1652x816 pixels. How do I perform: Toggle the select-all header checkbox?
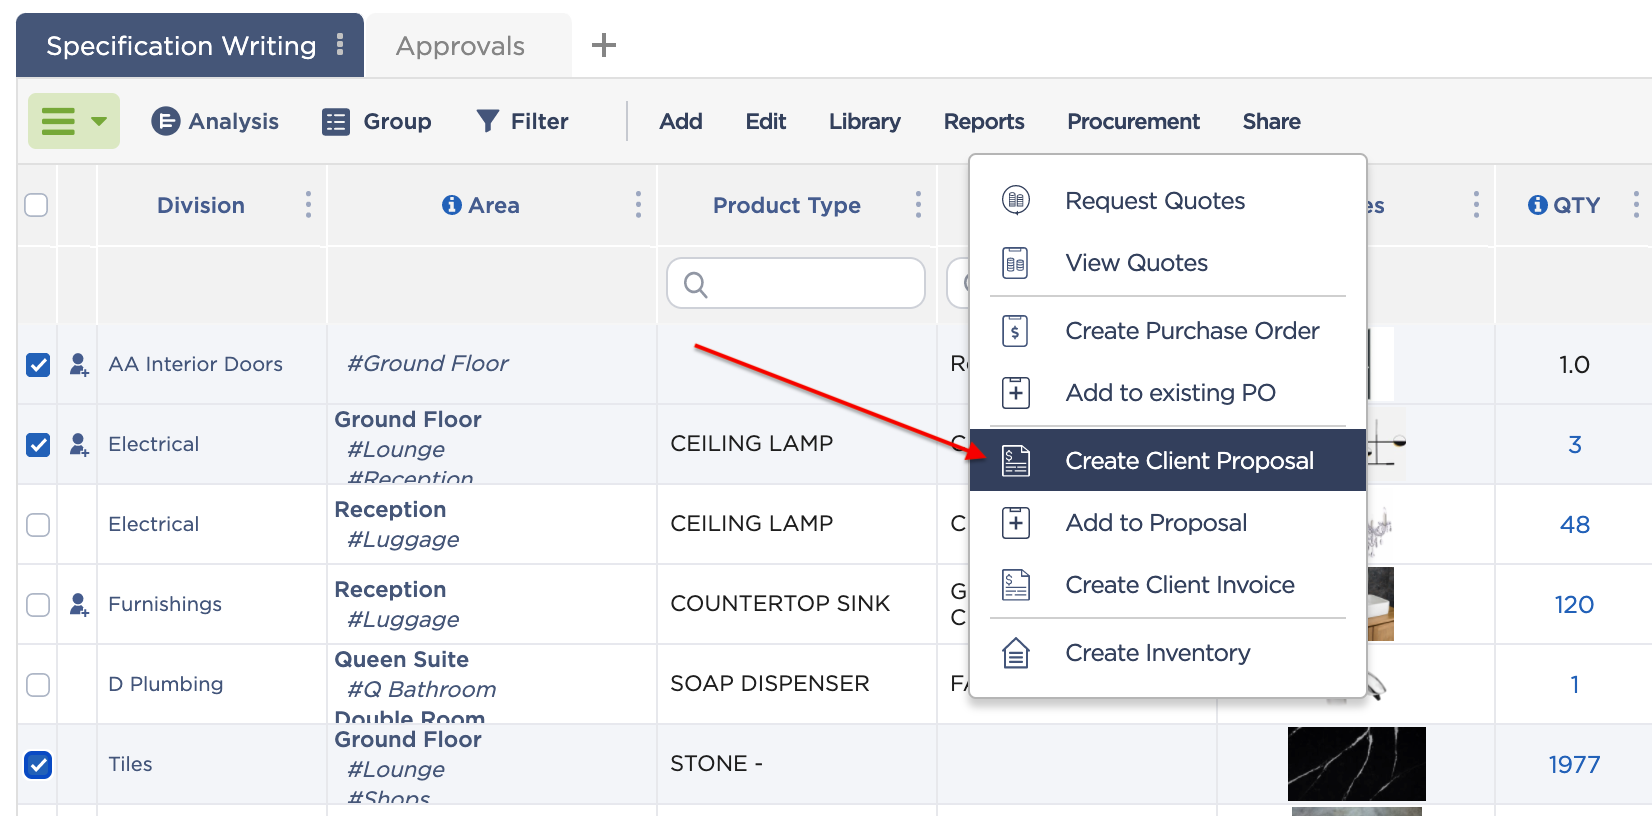36,205
